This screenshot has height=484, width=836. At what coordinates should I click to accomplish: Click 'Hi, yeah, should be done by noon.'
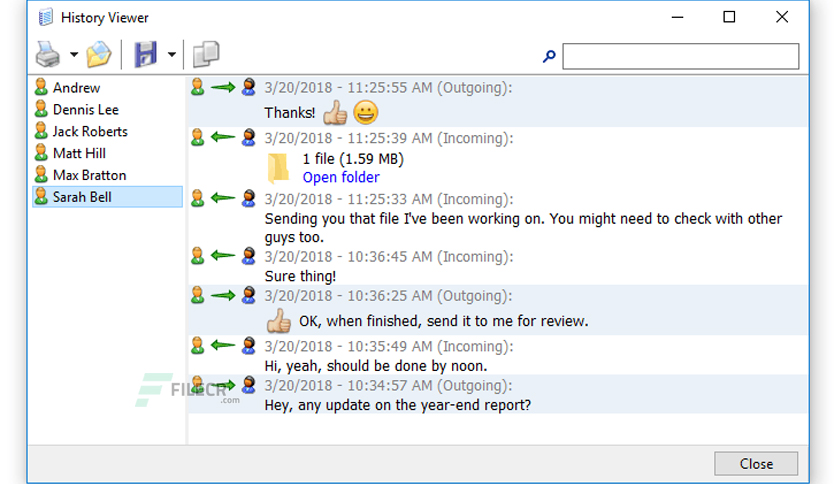376,366
